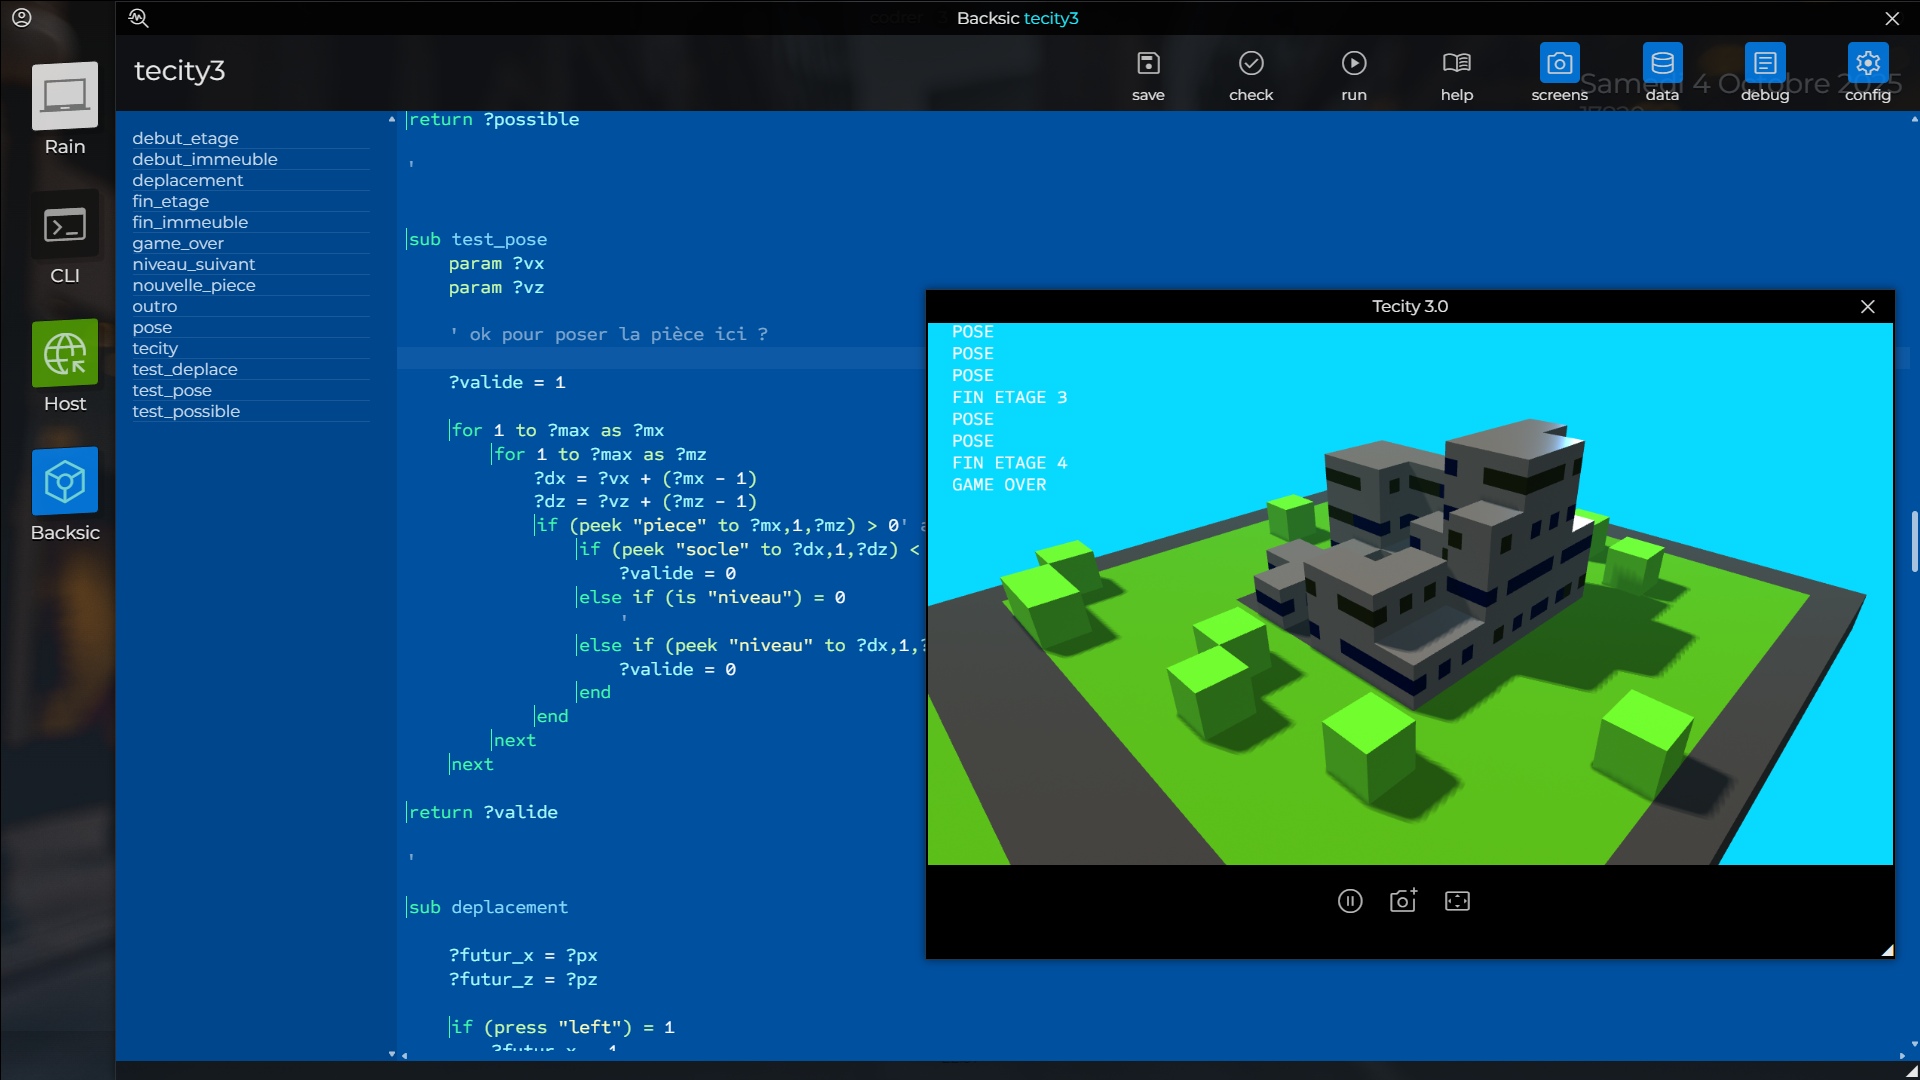The image size is (1920, 1080).
Task: Select test_pose in the subroutine list
Action: click(x=172, y=390)
